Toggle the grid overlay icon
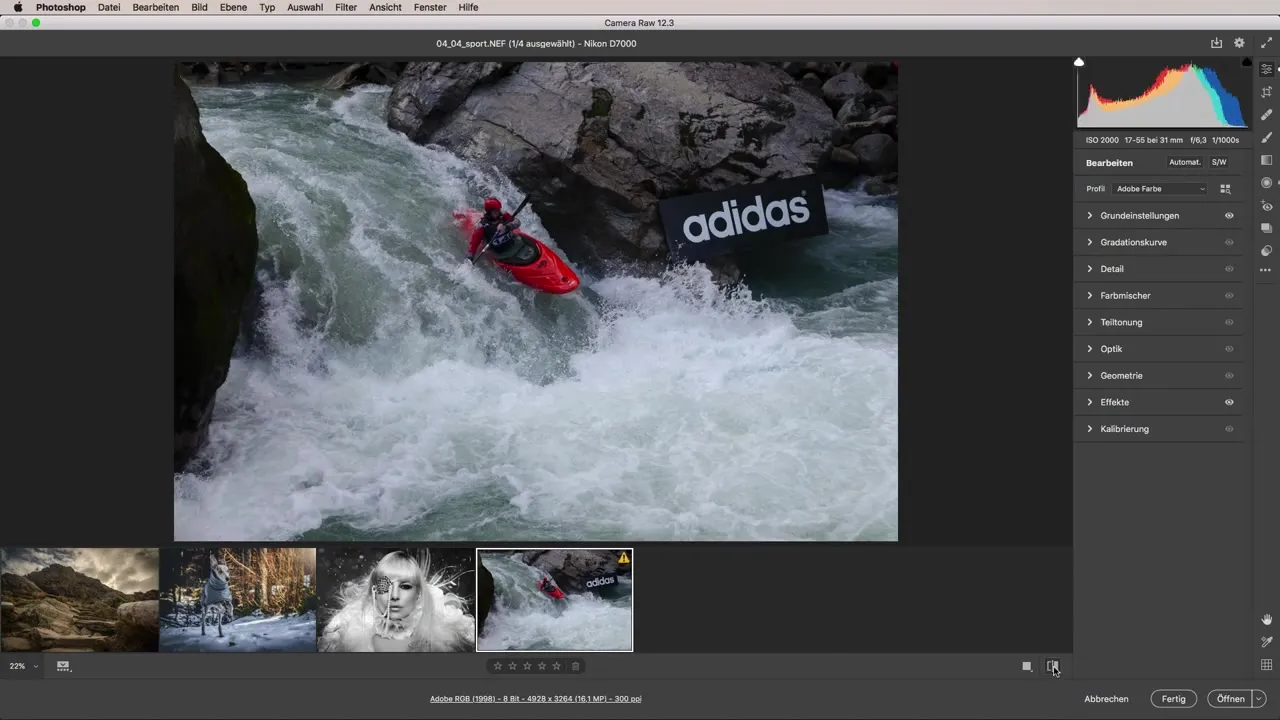Screen dimensions: 1280x720 [1266, 665]
